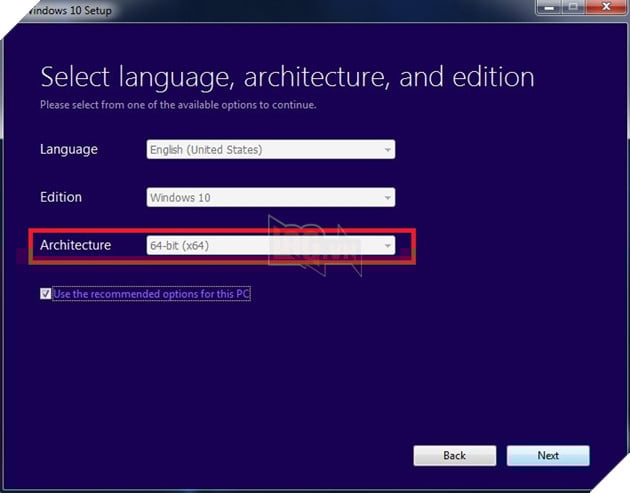Click 'Use the recommended options for this PC' text
The height and width of the screenshot is (493, 630).
(151, 294)
